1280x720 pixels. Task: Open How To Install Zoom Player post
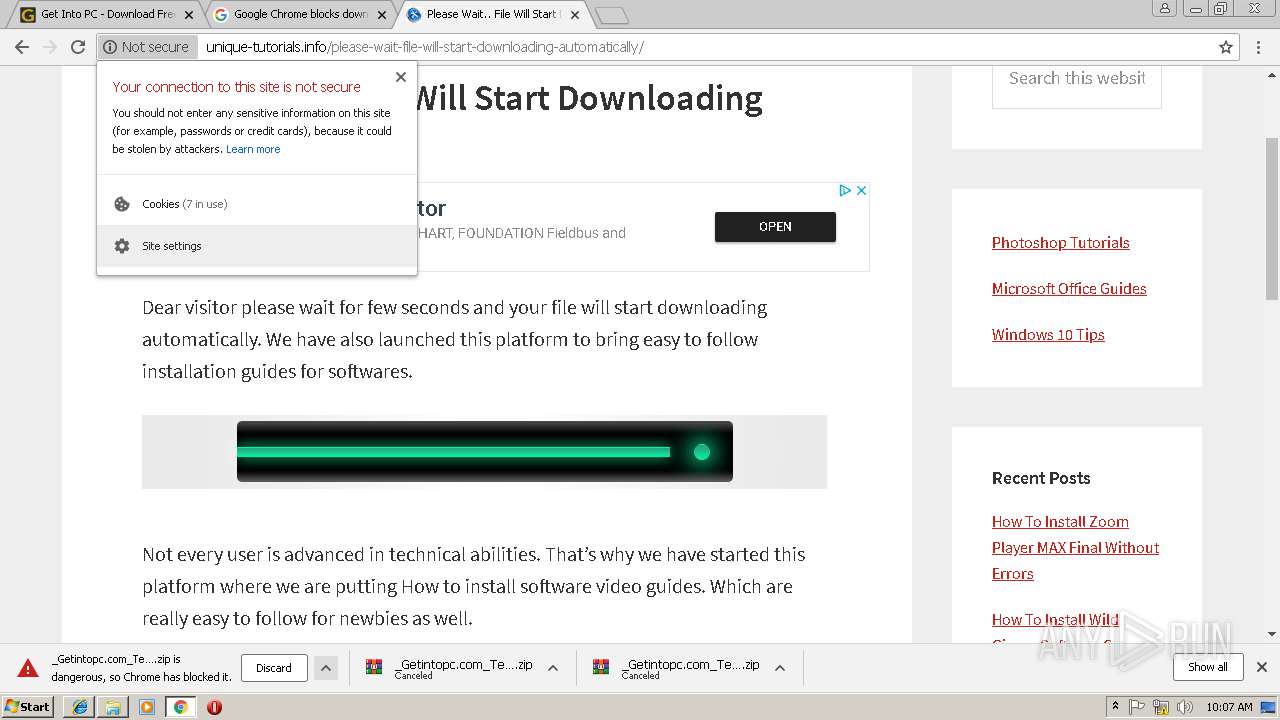[1075, 548]
